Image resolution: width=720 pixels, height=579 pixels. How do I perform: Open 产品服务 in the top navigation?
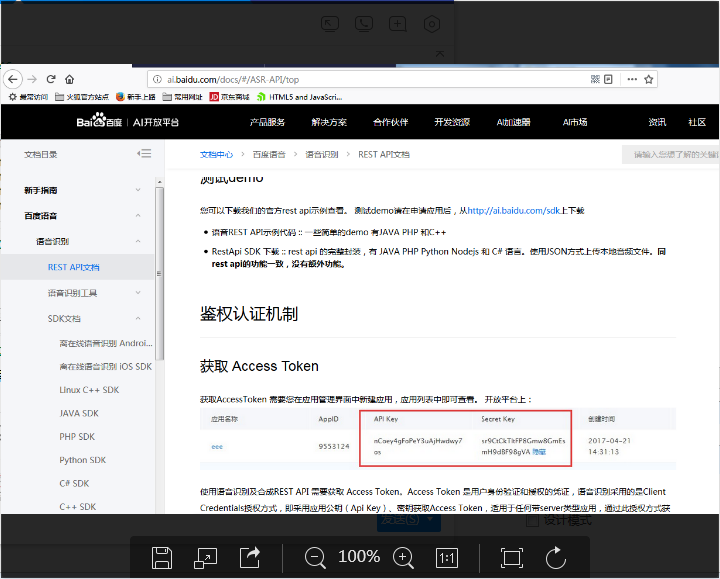click(267, 122)
